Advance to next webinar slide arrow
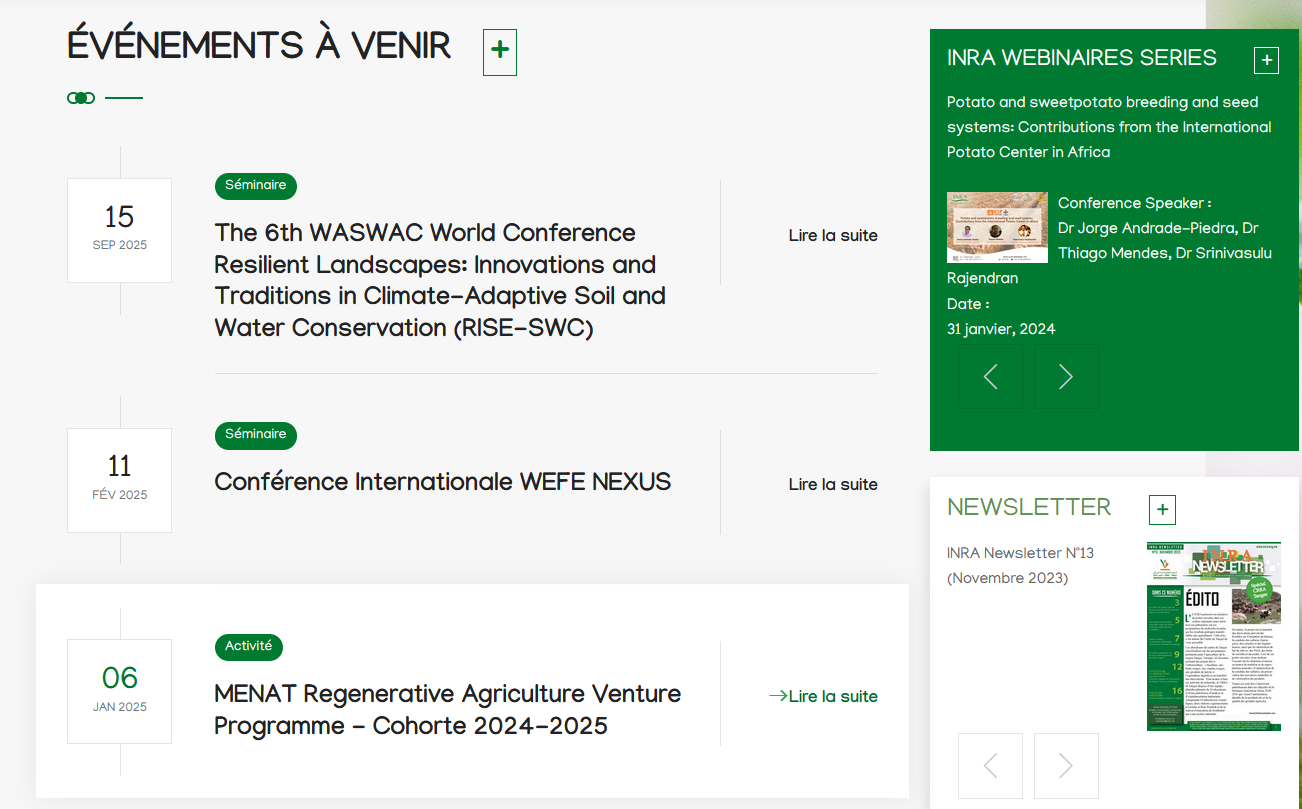Screen dimensions: 1302x809 1066,376
